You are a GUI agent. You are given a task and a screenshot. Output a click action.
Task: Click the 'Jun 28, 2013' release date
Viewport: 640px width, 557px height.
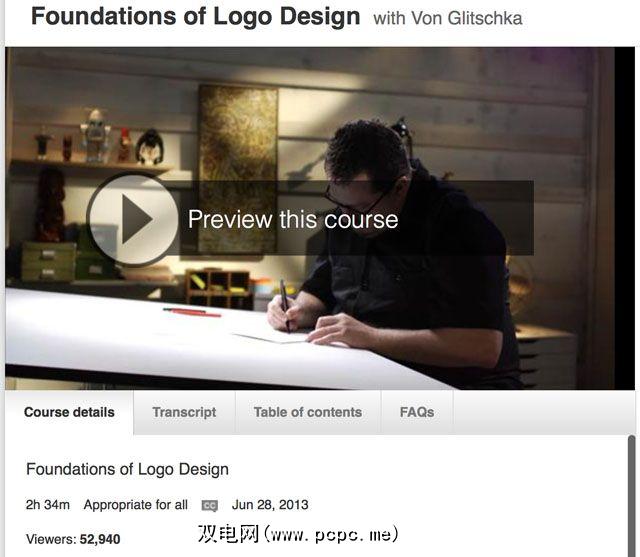(270, 505)
